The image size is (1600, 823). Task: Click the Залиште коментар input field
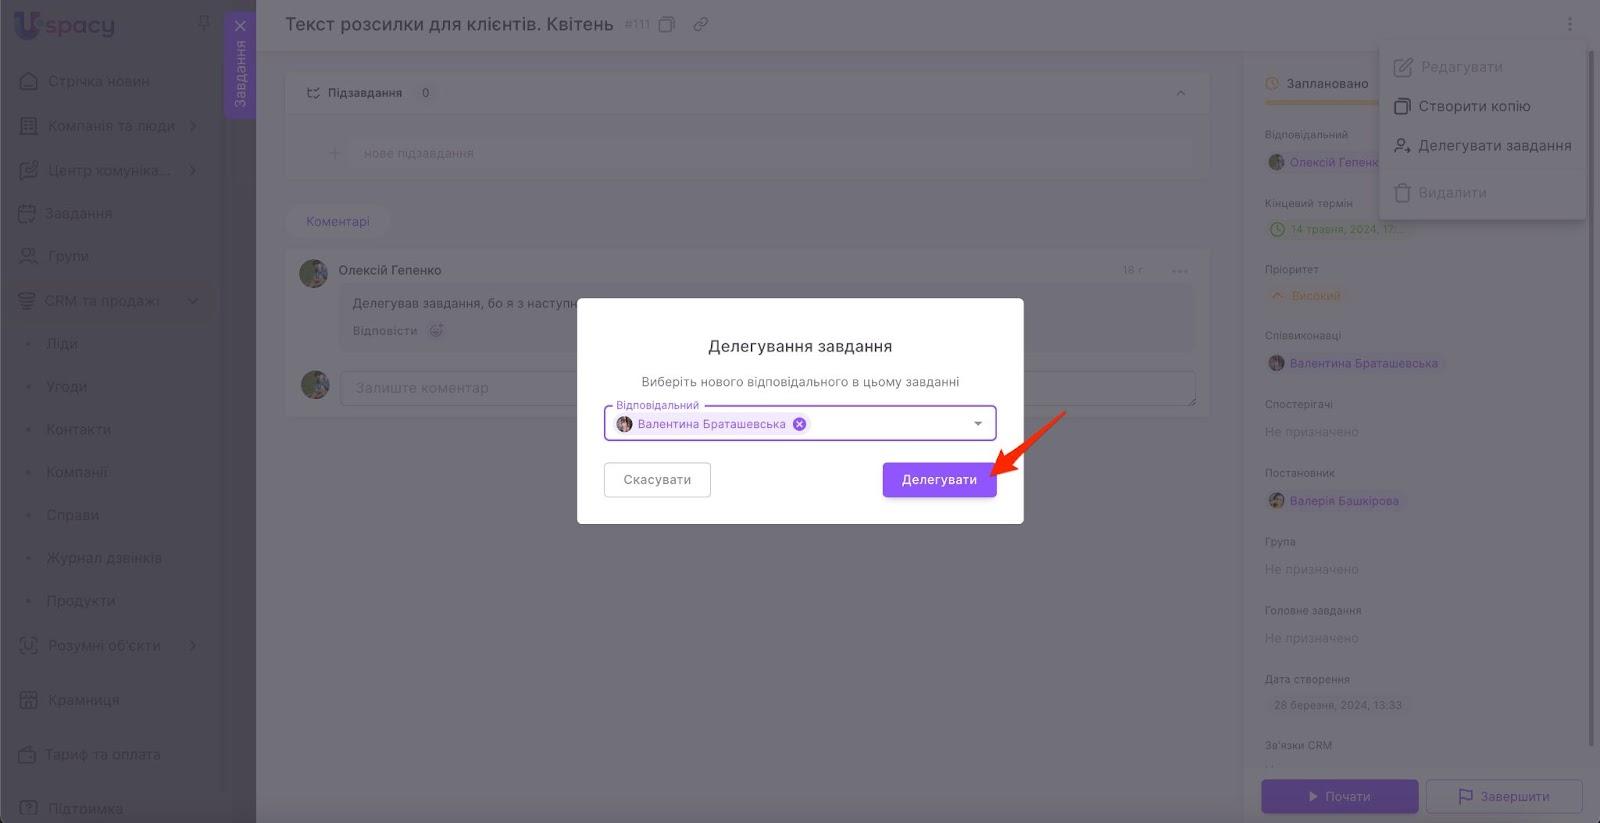click(767, 388)
